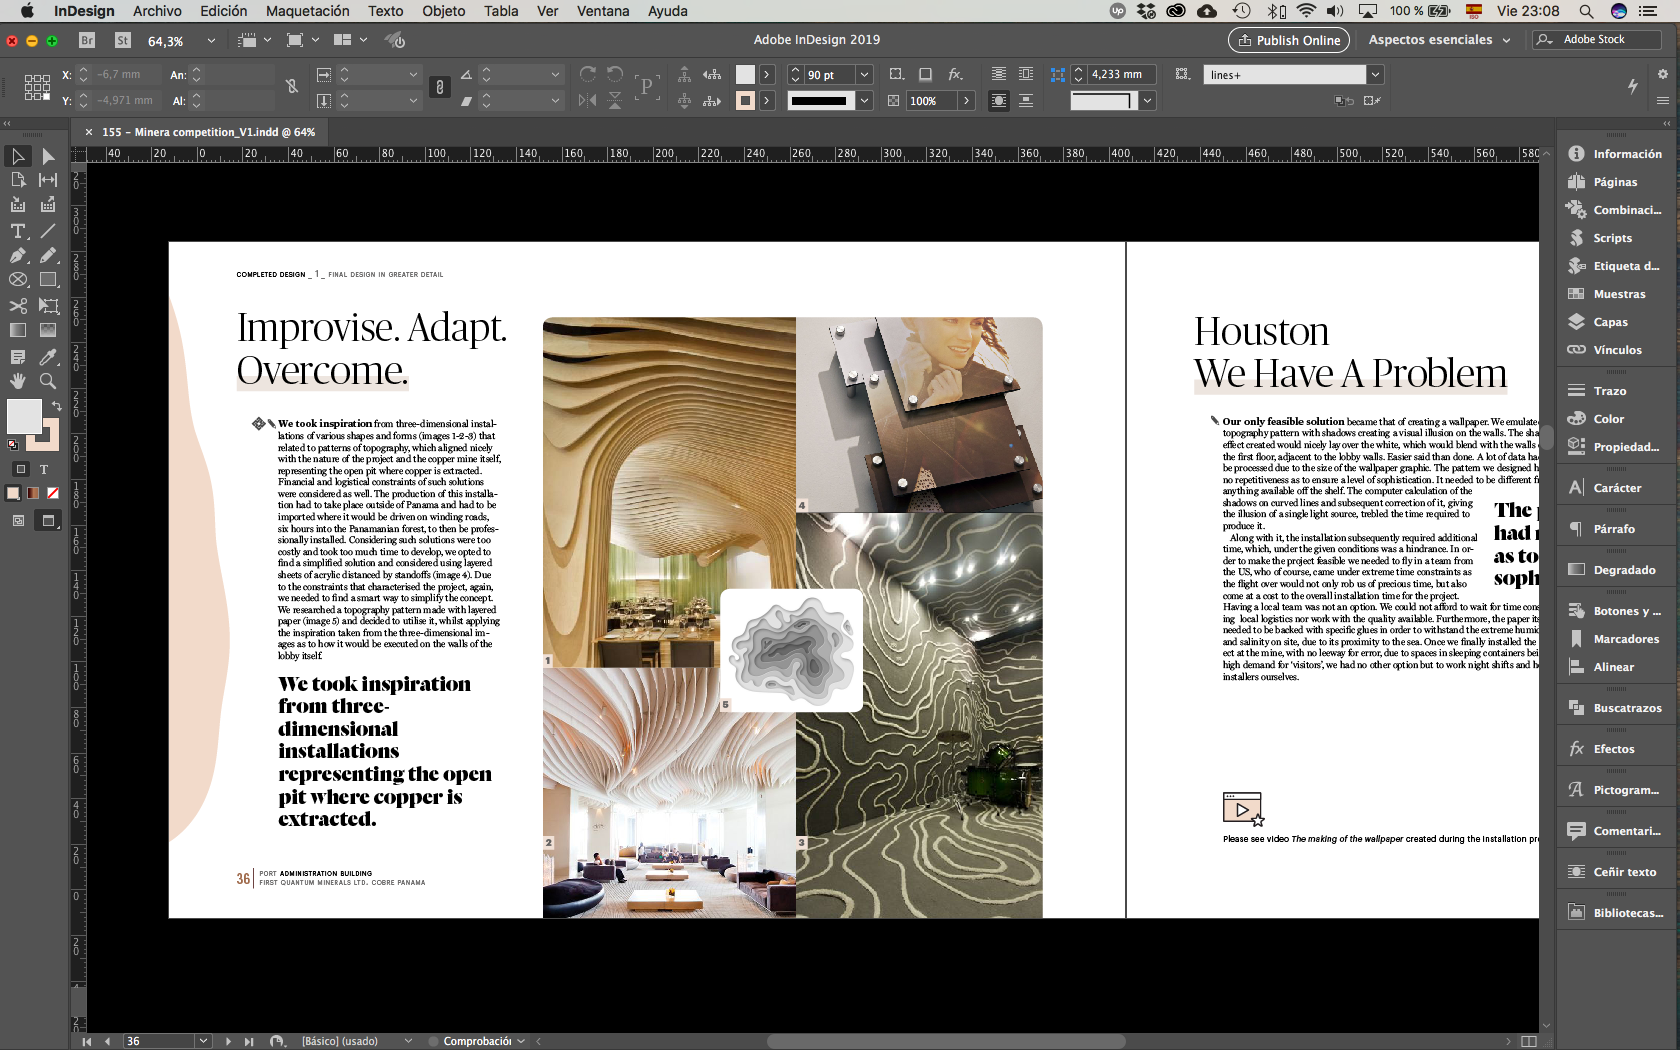
Task: Click the Publish Online button
Action: point(1288,40)
